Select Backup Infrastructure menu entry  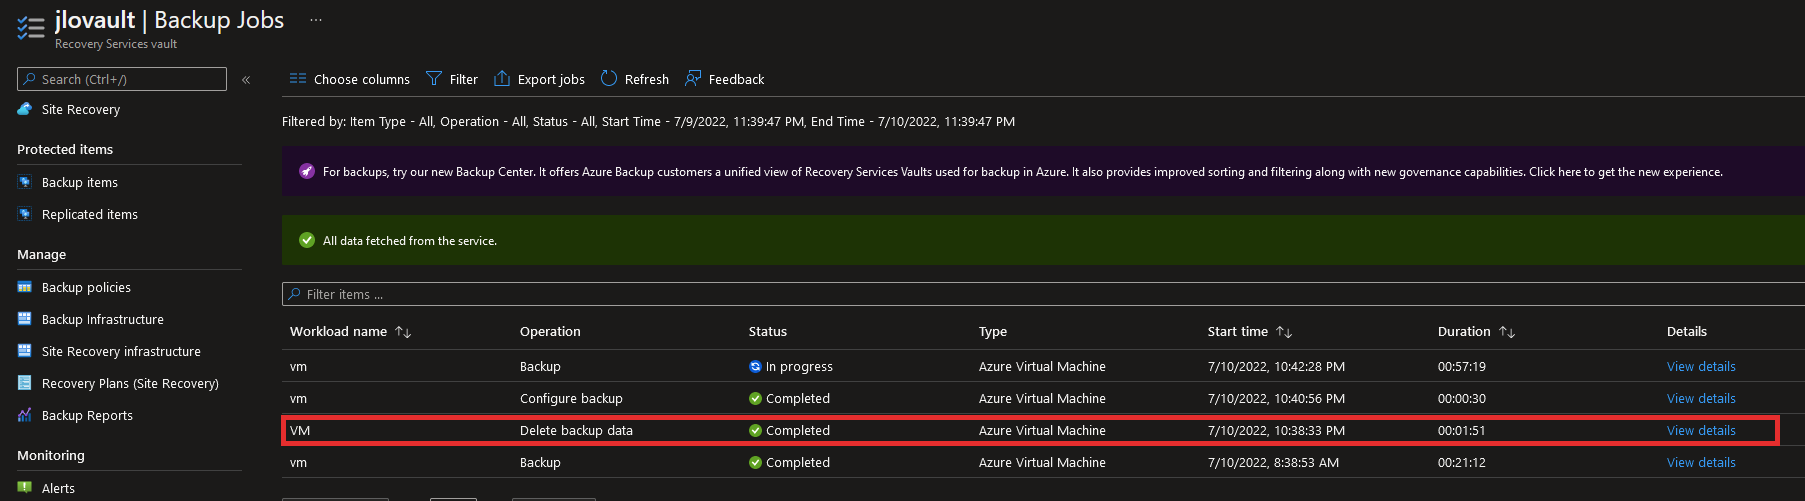pyautogui.click(x=103, y=319)
